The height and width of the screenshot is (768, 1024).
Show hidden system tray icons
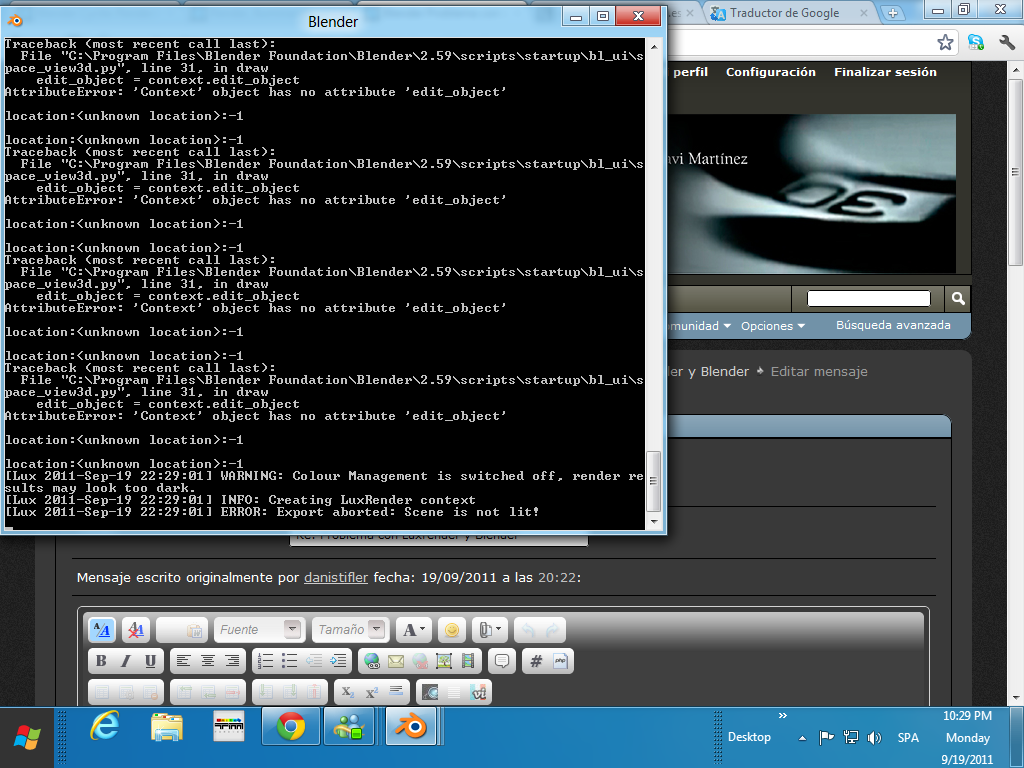click(x=802, y=738)
